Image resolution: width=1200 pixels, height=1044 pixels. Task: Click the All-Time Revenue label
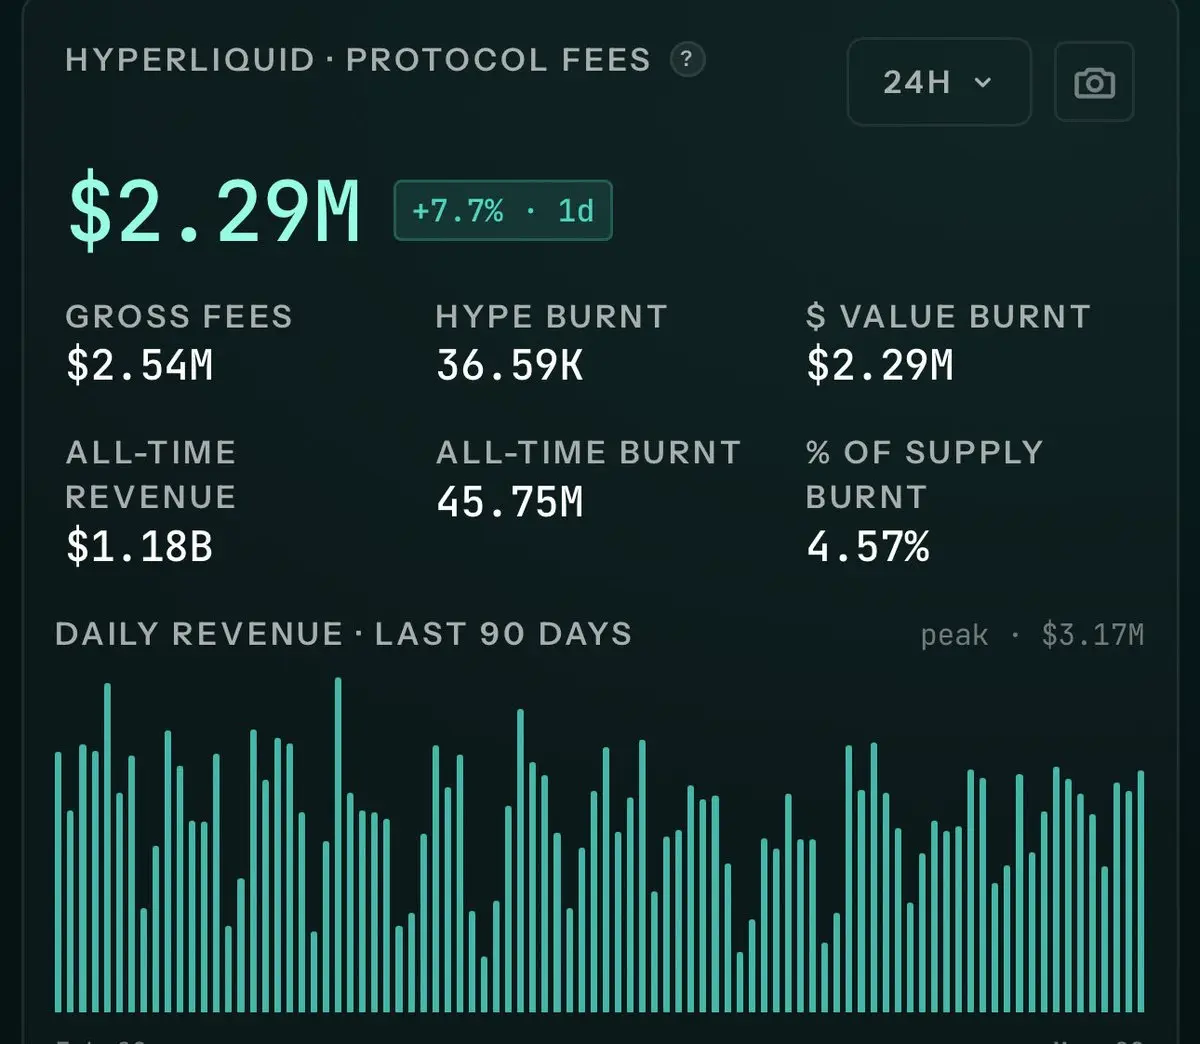click(151, 475)
